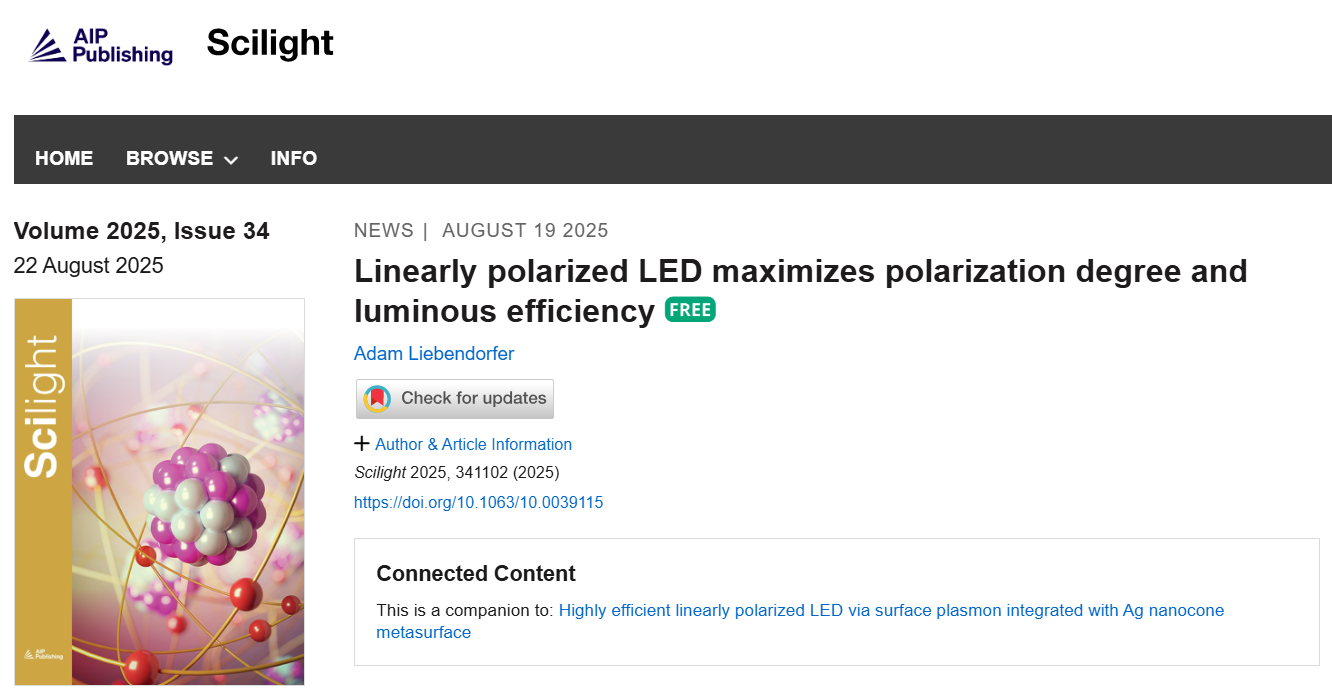Open the BROWSE navigation menu
Image resolution: width=1332 pixels, height=688 pixels.
[169, 158]
